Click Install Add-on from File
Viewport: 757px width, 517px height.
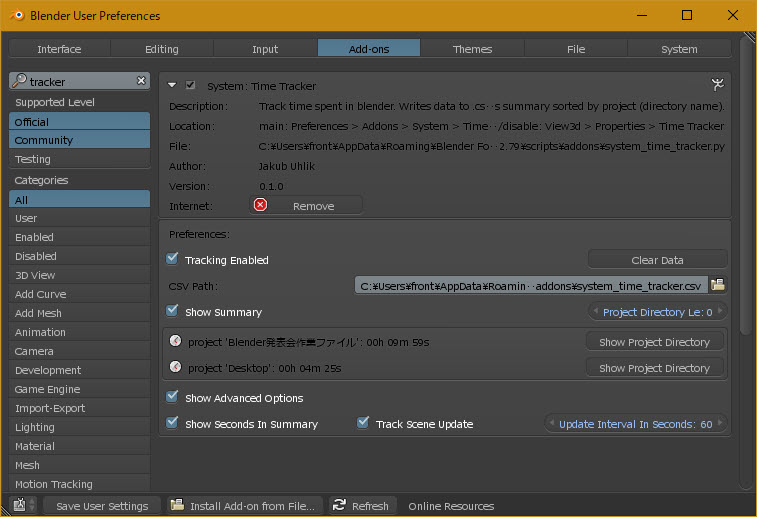(245, 505)
